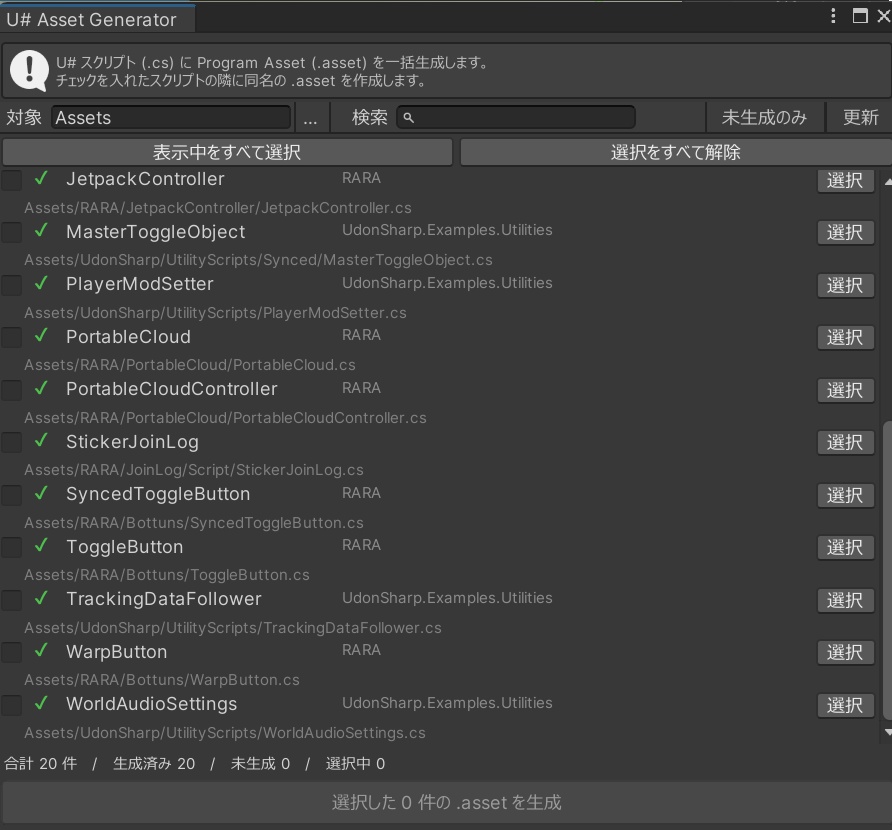This screenshot has width=892, height=830.
Task: Focus the 検索 search field
Action: [x=516, y=118]
